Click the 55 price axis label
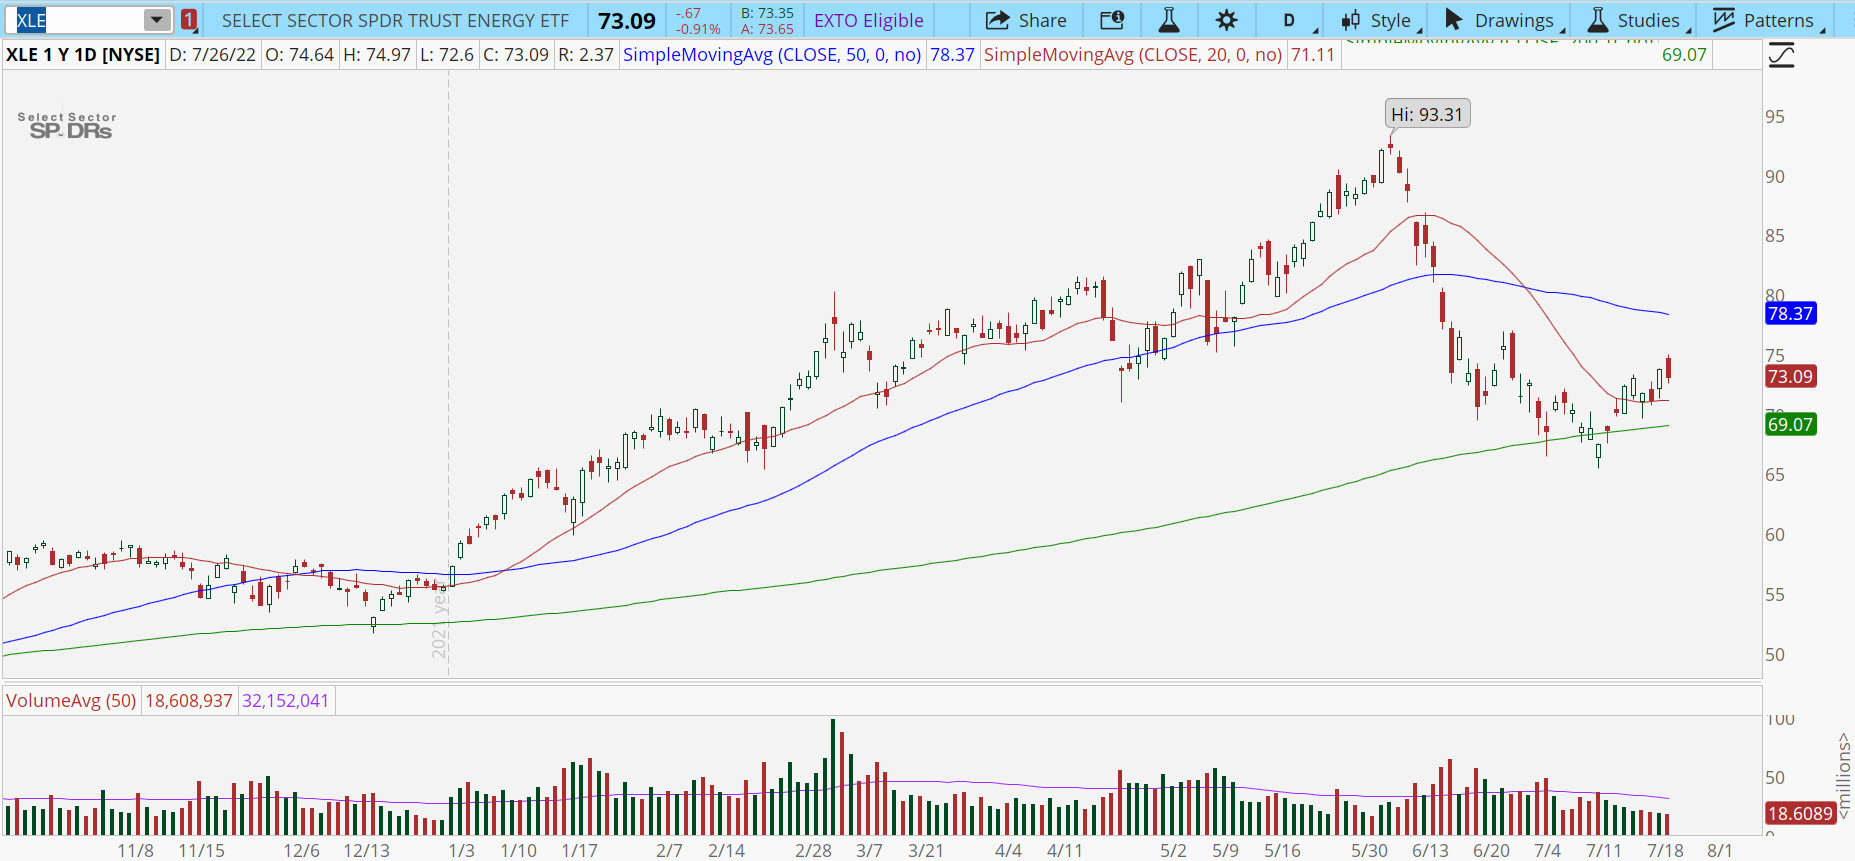This screenshot has width=1855, height=861. 1775,595
